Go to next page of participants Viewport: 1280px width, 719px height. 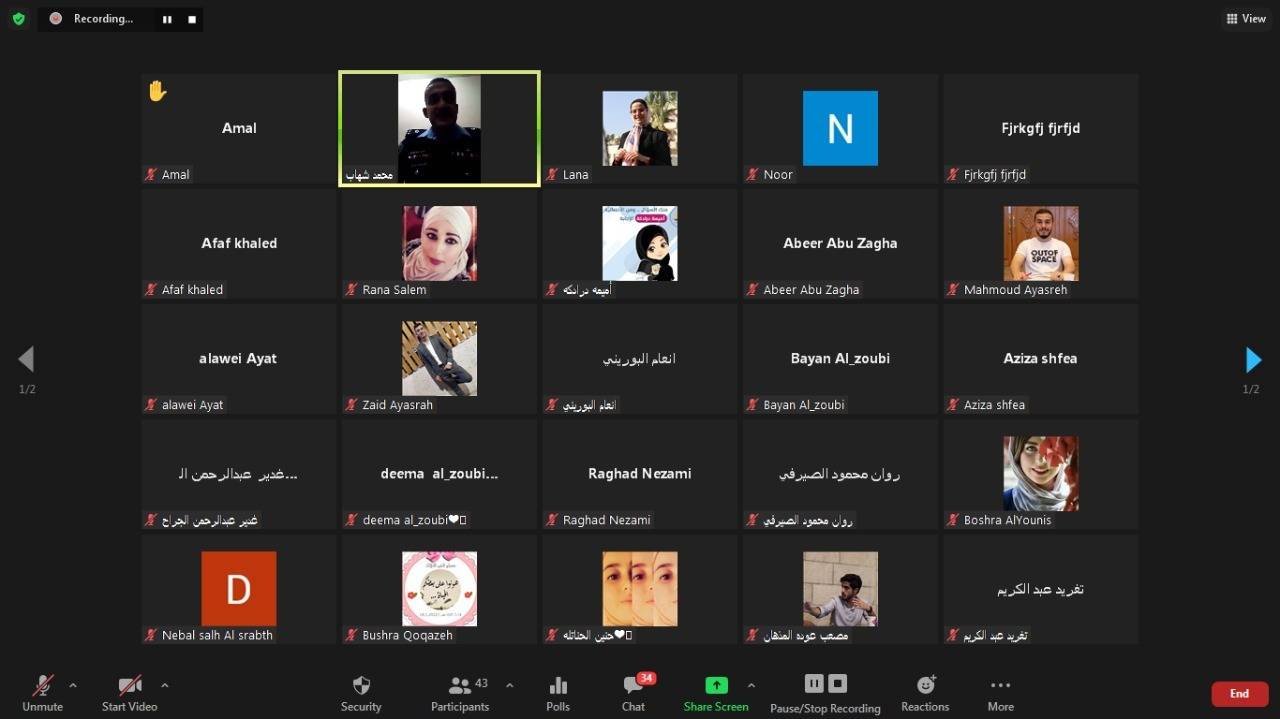click(1252, 360)
